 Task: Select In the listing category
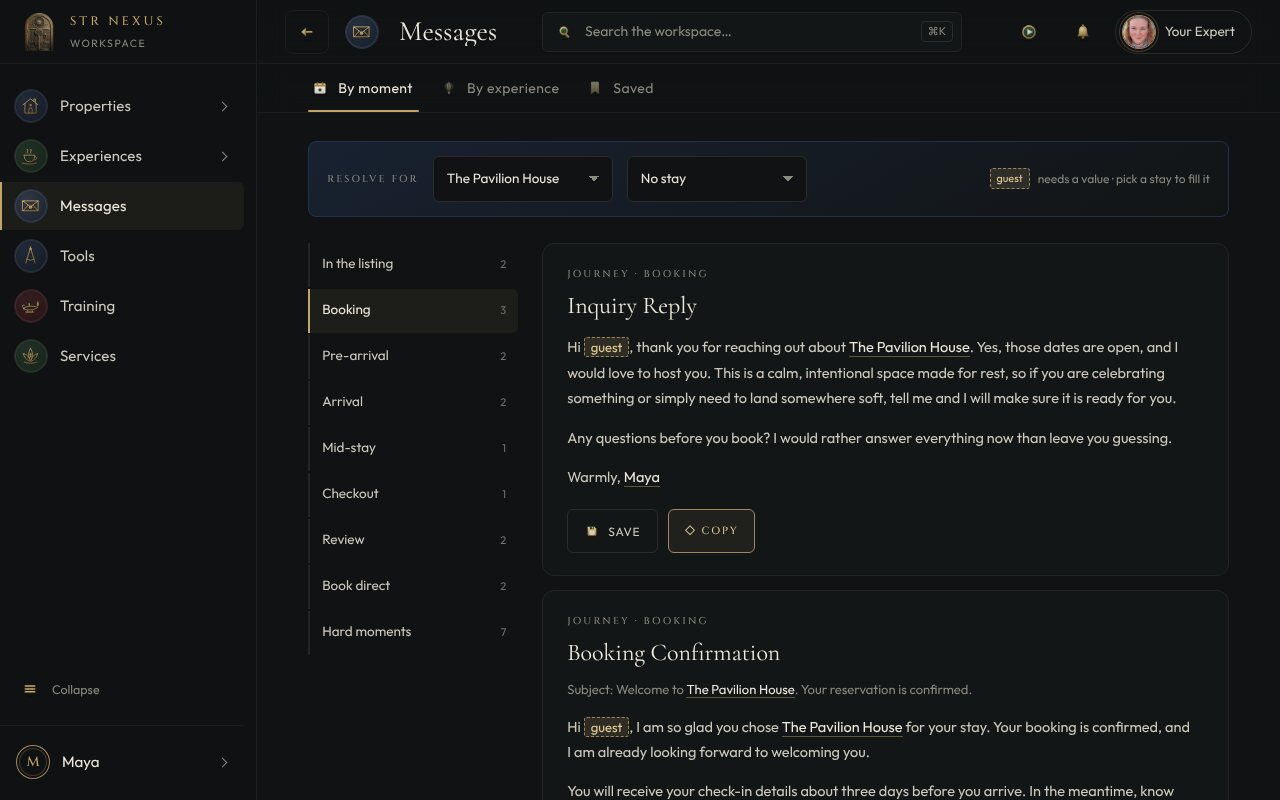[x=413, y=264]
